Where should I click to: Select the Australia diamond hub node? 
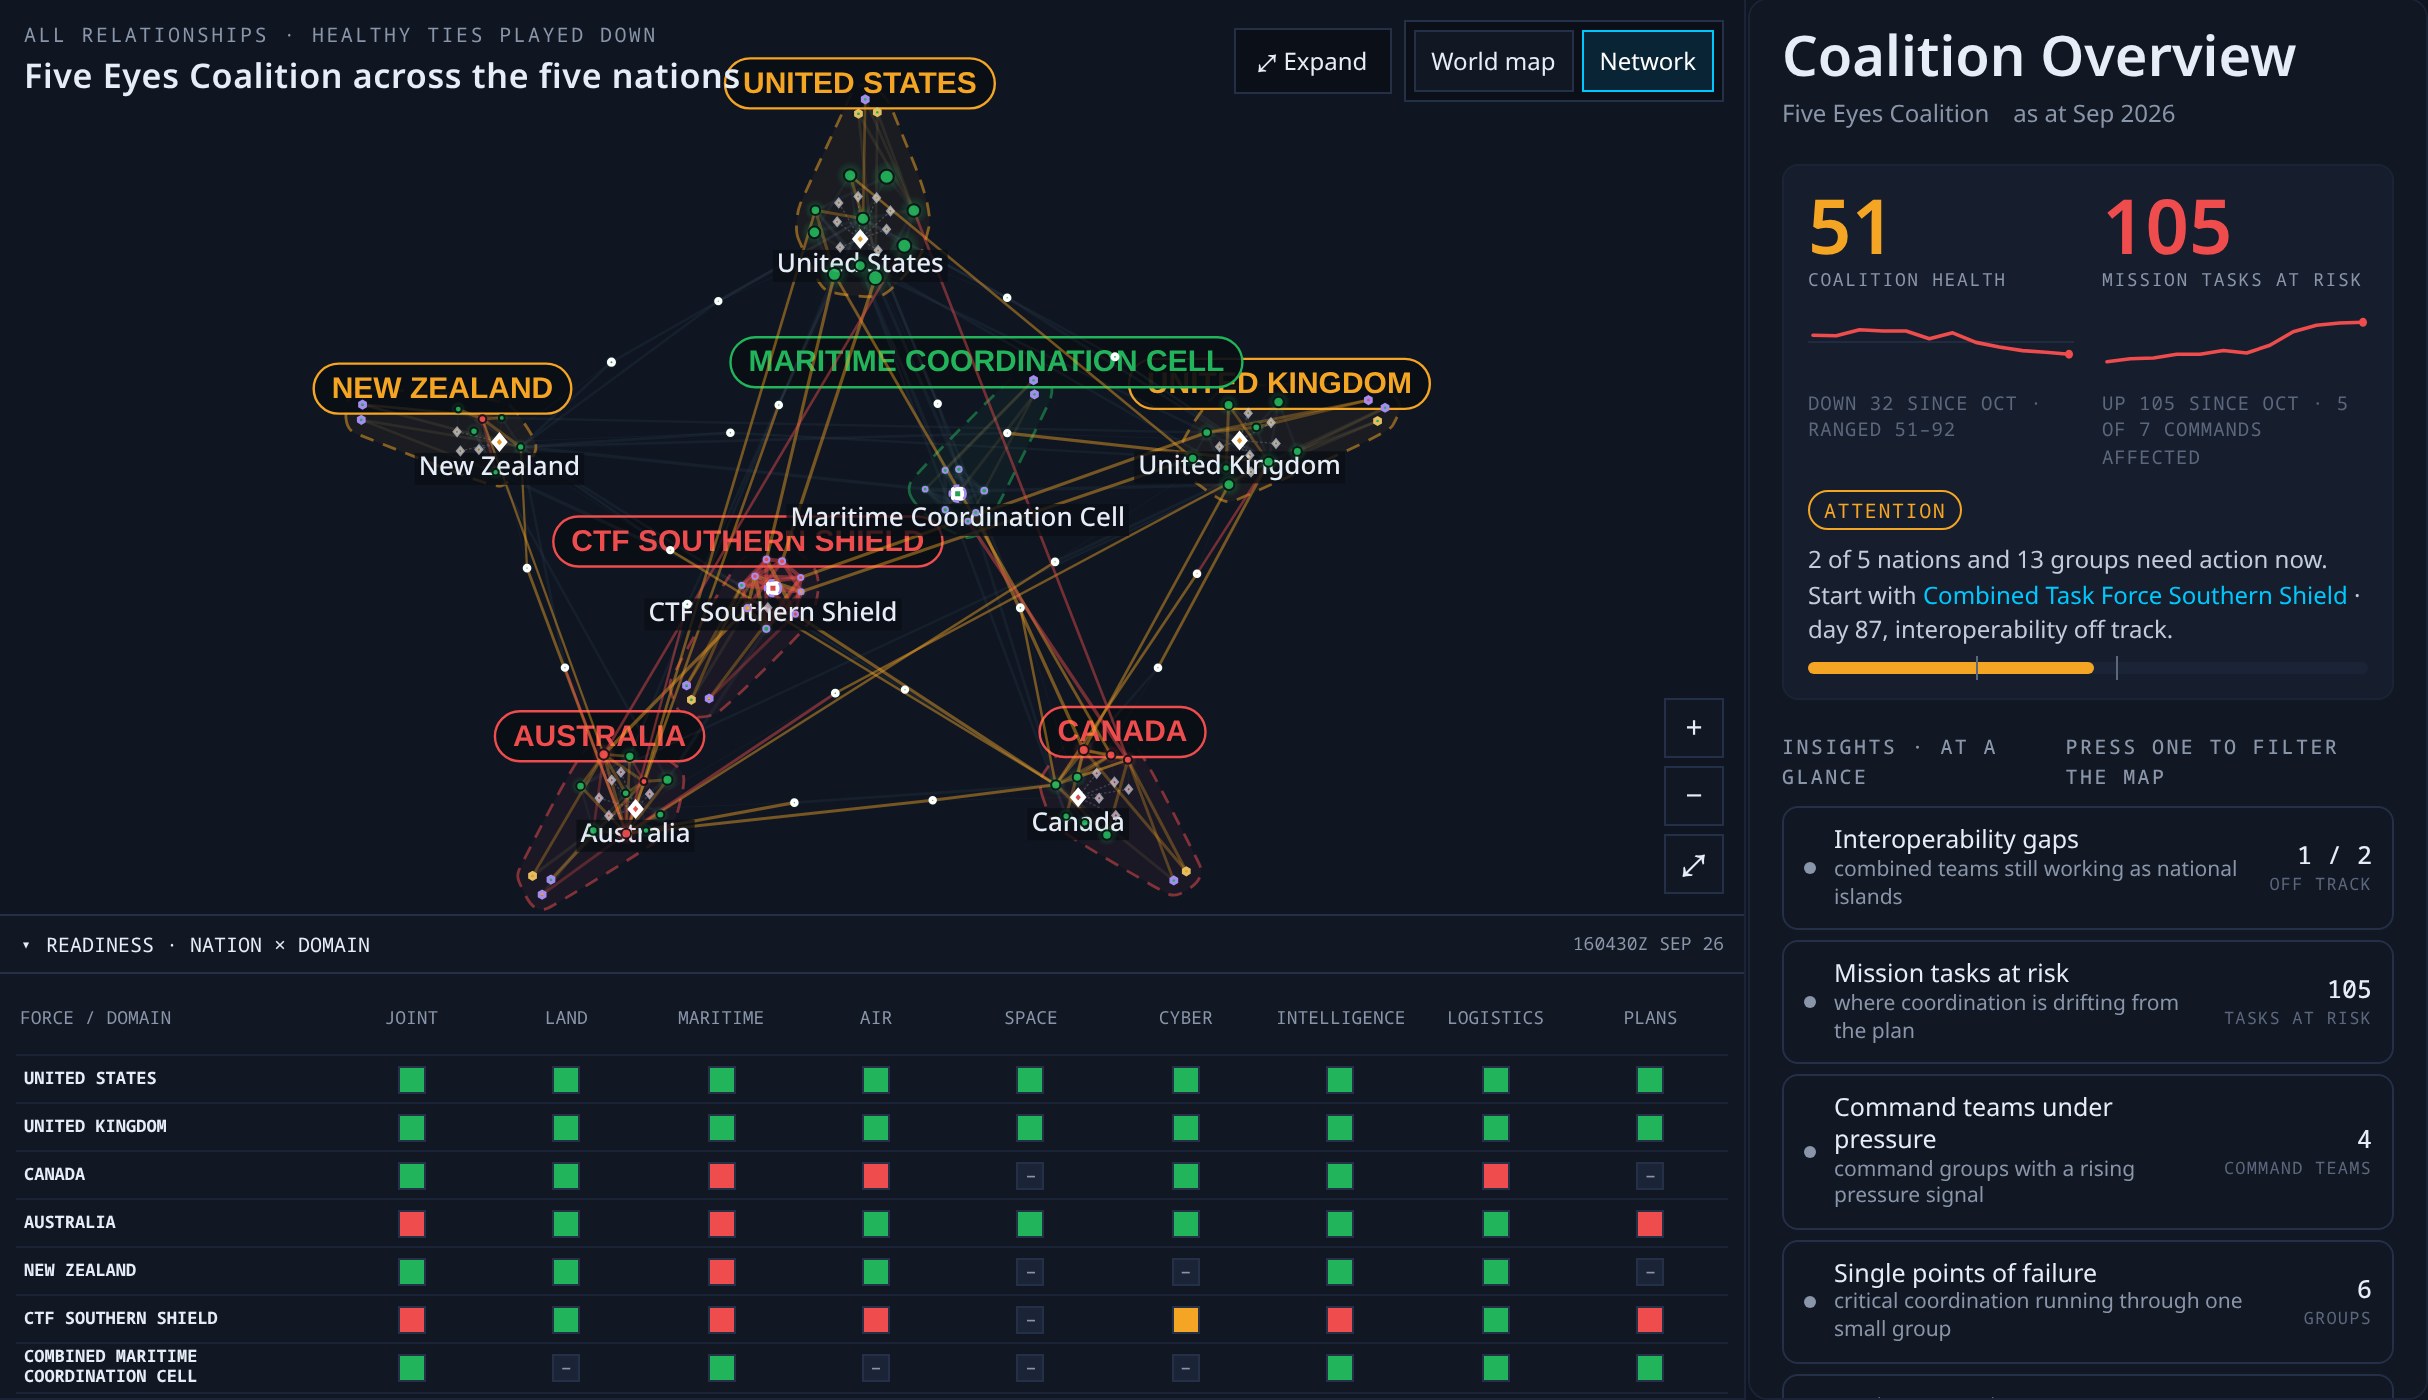coord(635,808)
